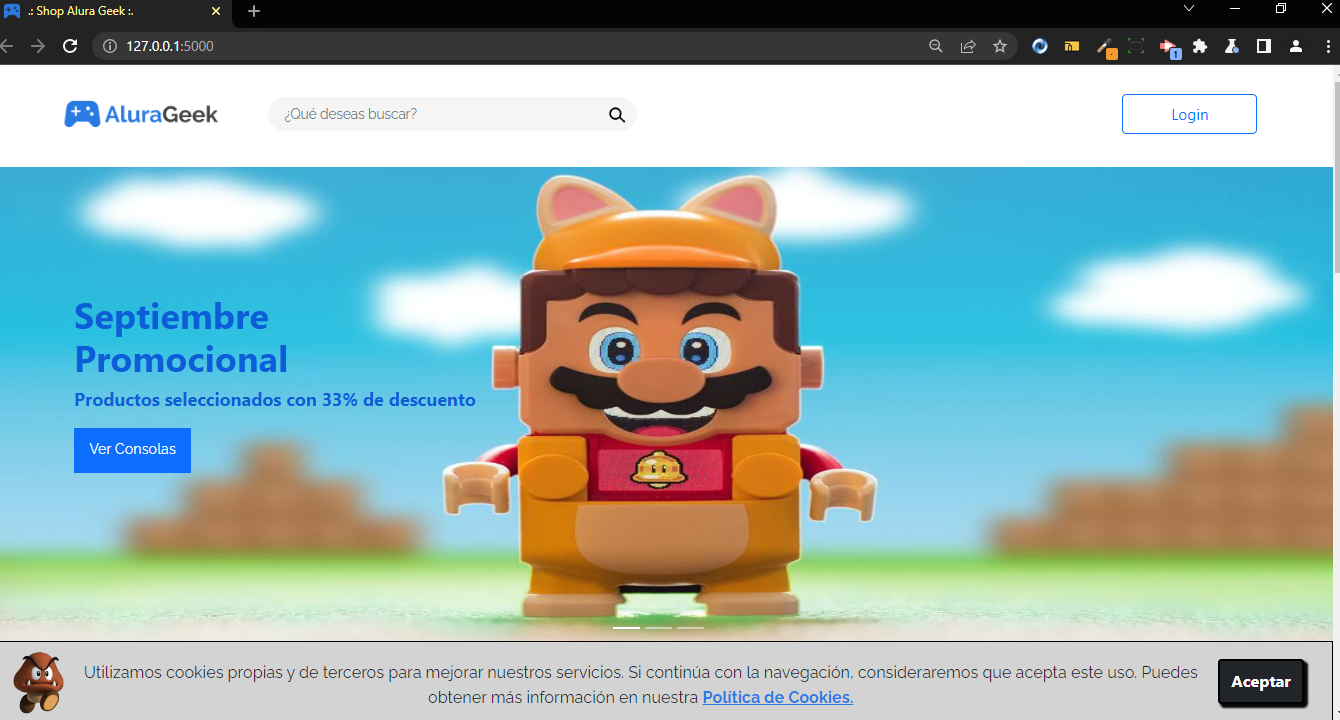The height and width of the screenshot is (720, 1340).
Task: Click the address bar URL 127.0.0.1:5000
Action: click(x=170, y=46)
